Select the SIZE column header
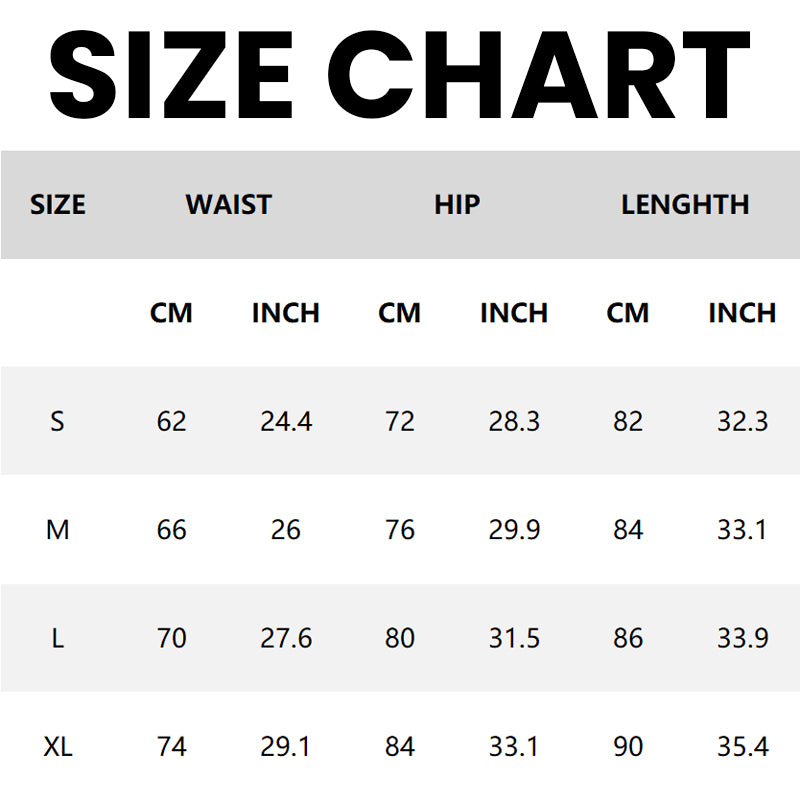The image size is (800, 800). pyautogui.click(x=58, y=205)
